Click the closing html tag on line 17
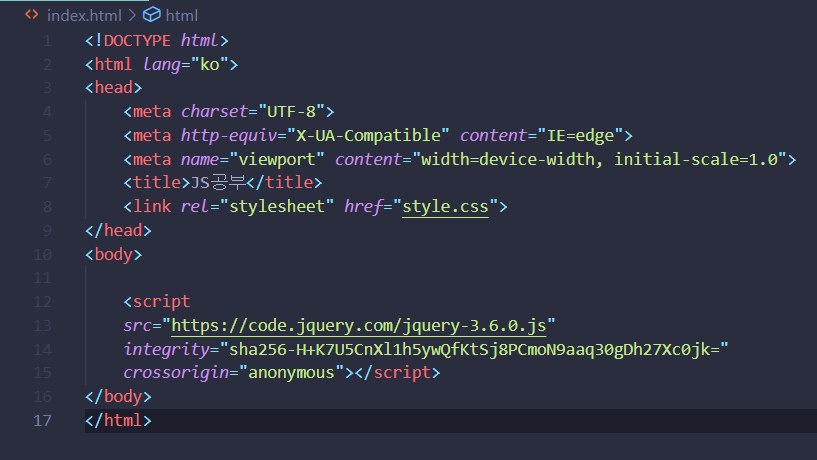Viewport: 817px width, 460px height. point(118,420)
